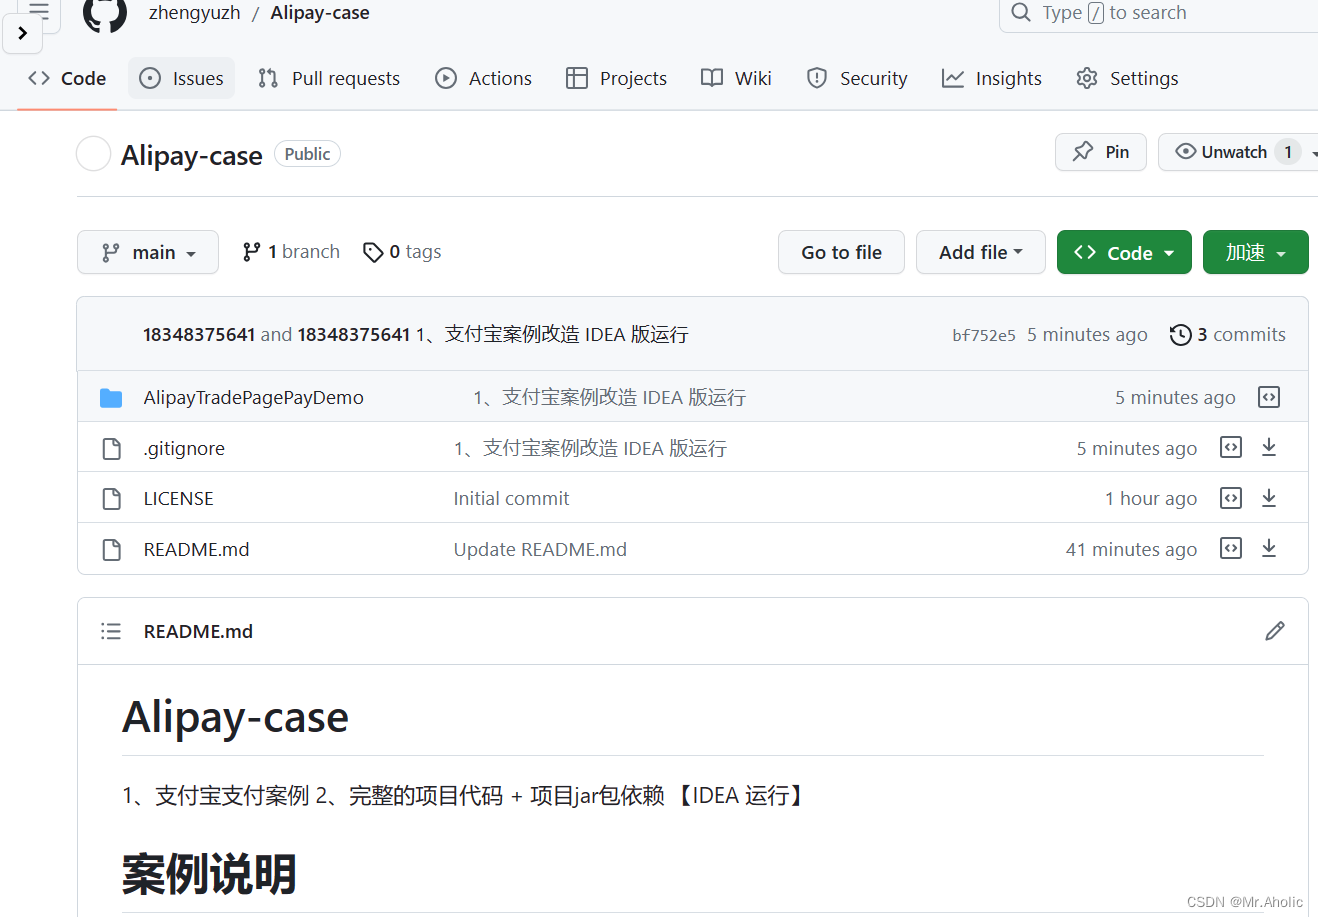The width and height of the screenshot is (1318, 917).
Task: Click the Alipay-case README heading
Action: click(236, 718)
